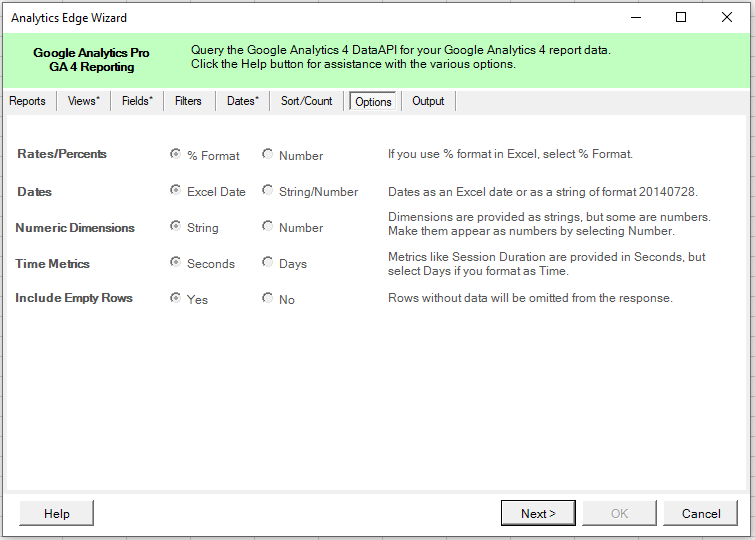Image resolution: width=755 pixels, height=540 pixels.
Task: Go to the Fields tab
Action: click(137, 101)
